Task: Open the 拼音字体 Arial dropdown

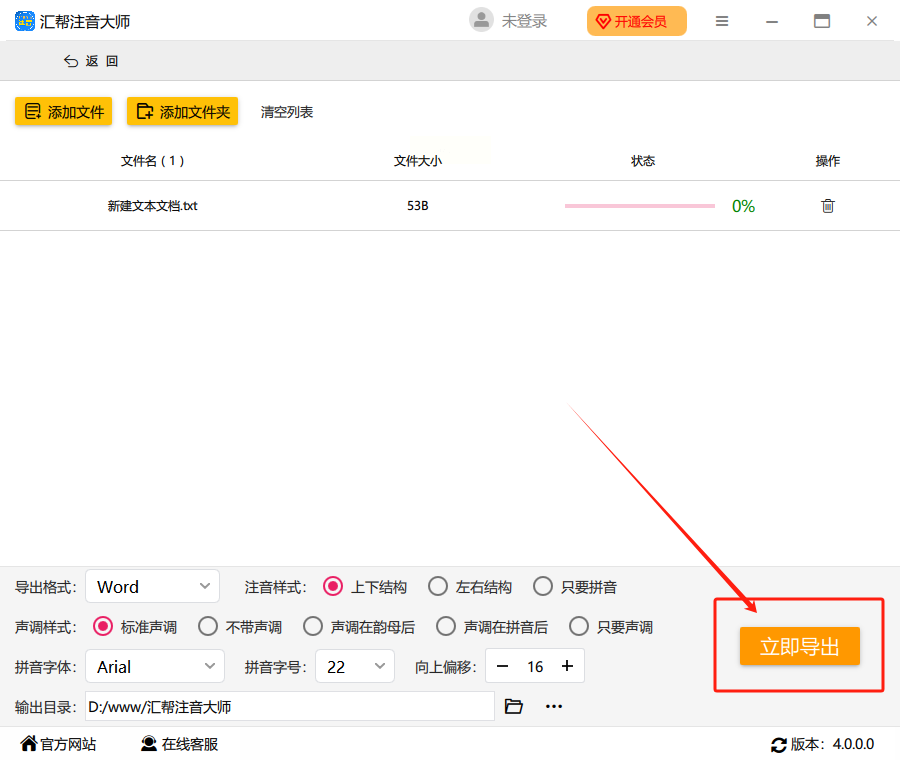Action: tap(154, 666)
